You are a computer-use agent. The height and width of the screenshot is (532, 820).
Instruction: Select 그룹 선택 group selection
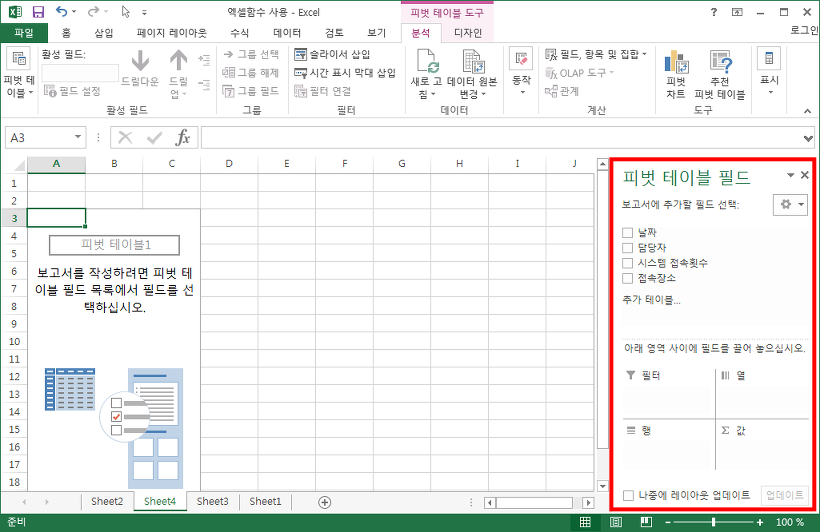(x=251, y=54)
